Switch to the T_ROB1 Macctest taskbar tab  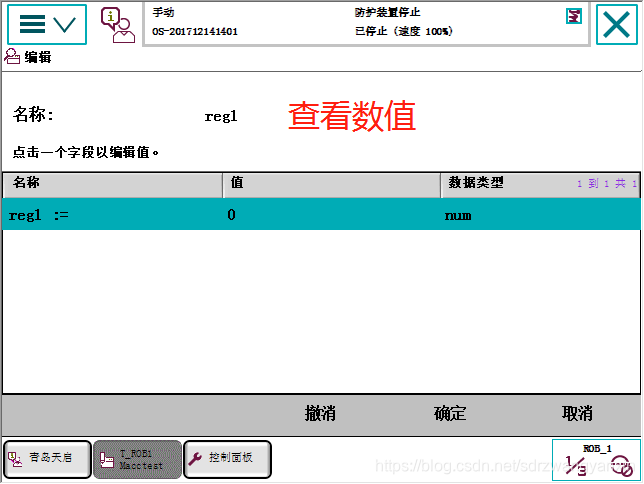[138, 459]
